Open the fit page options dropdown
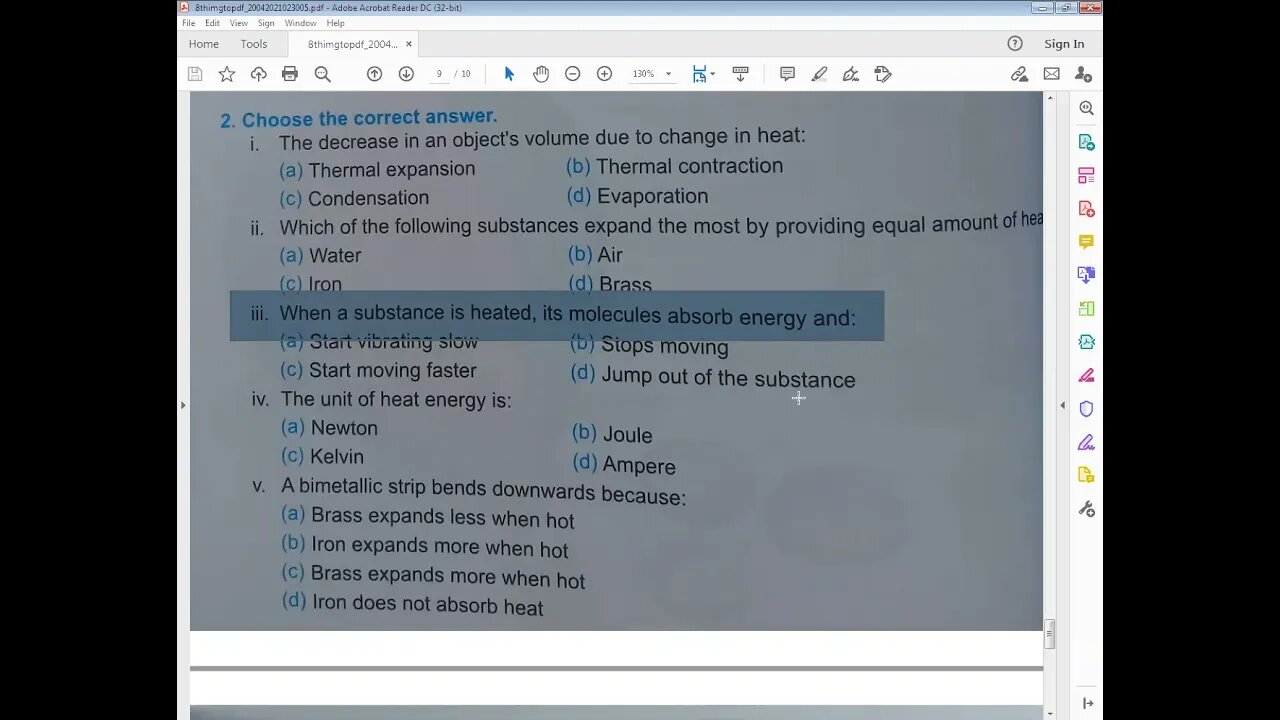The width and height of the screenshot is (1280, 720). coord(703,74)
